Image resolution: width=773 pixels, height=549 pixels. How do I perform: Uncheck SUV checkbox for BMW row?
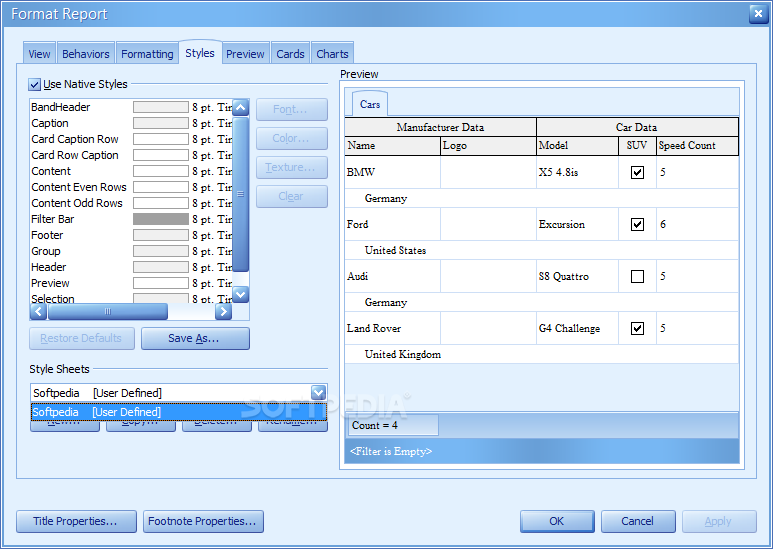(637, 172)
